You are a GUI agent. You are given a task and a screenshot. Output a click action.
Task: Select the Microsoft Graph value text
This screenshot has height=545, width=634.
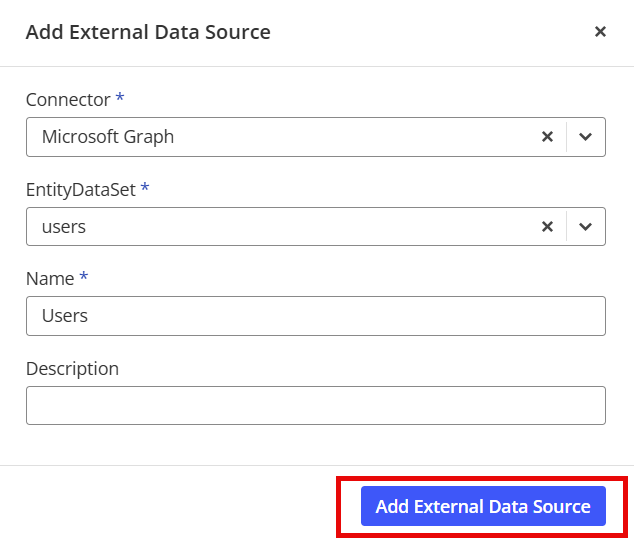tap(108, 137)
